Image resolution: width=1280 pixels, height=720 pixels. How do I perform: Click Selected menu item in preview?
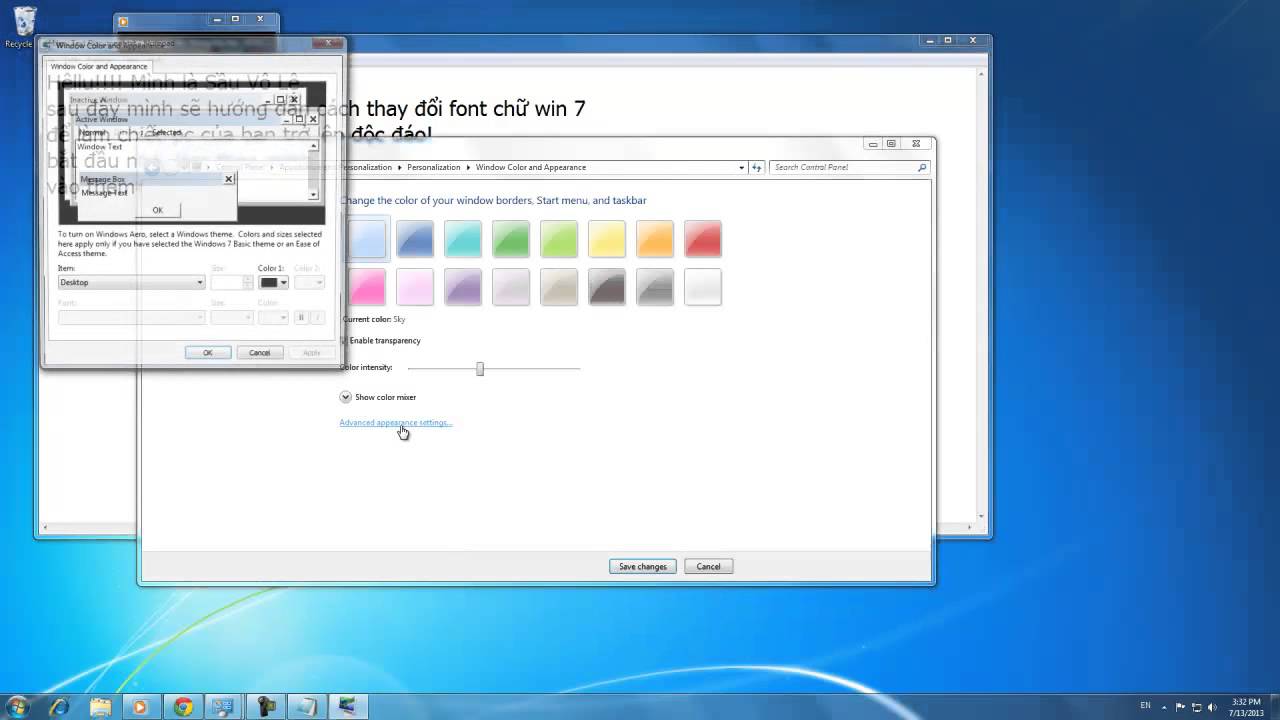(x=166, y=132)
